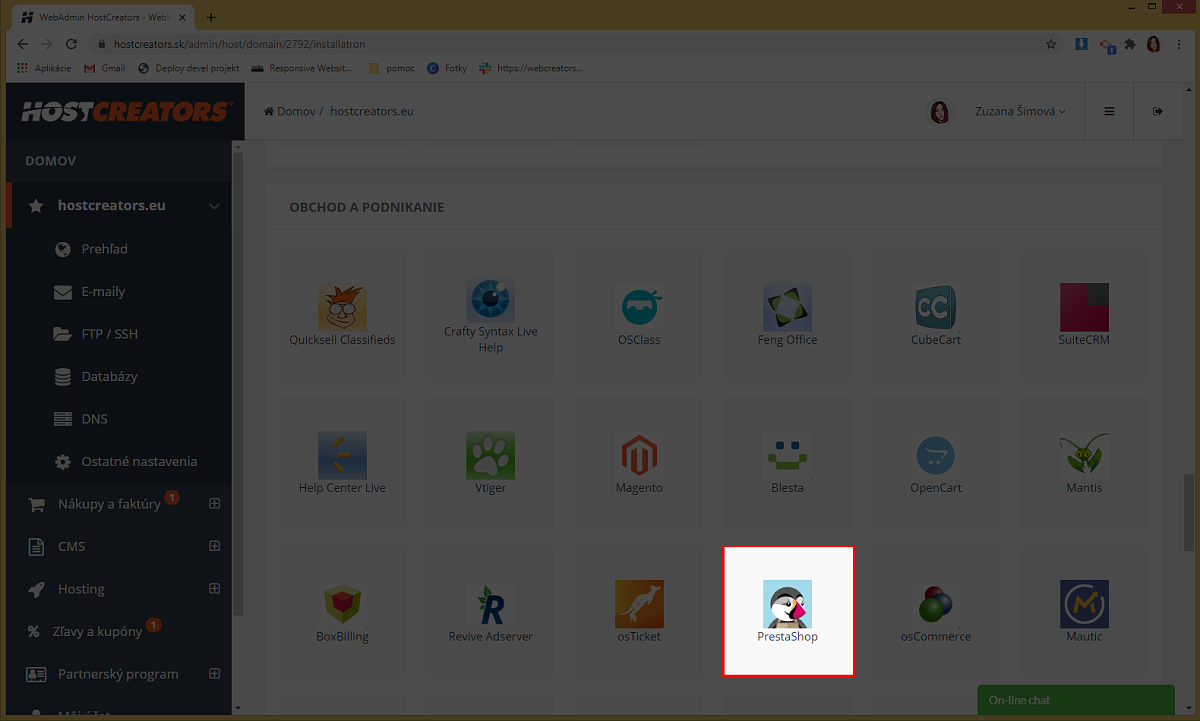Open the OSClass app icon

pyautogui.click(x=639, y=308)
